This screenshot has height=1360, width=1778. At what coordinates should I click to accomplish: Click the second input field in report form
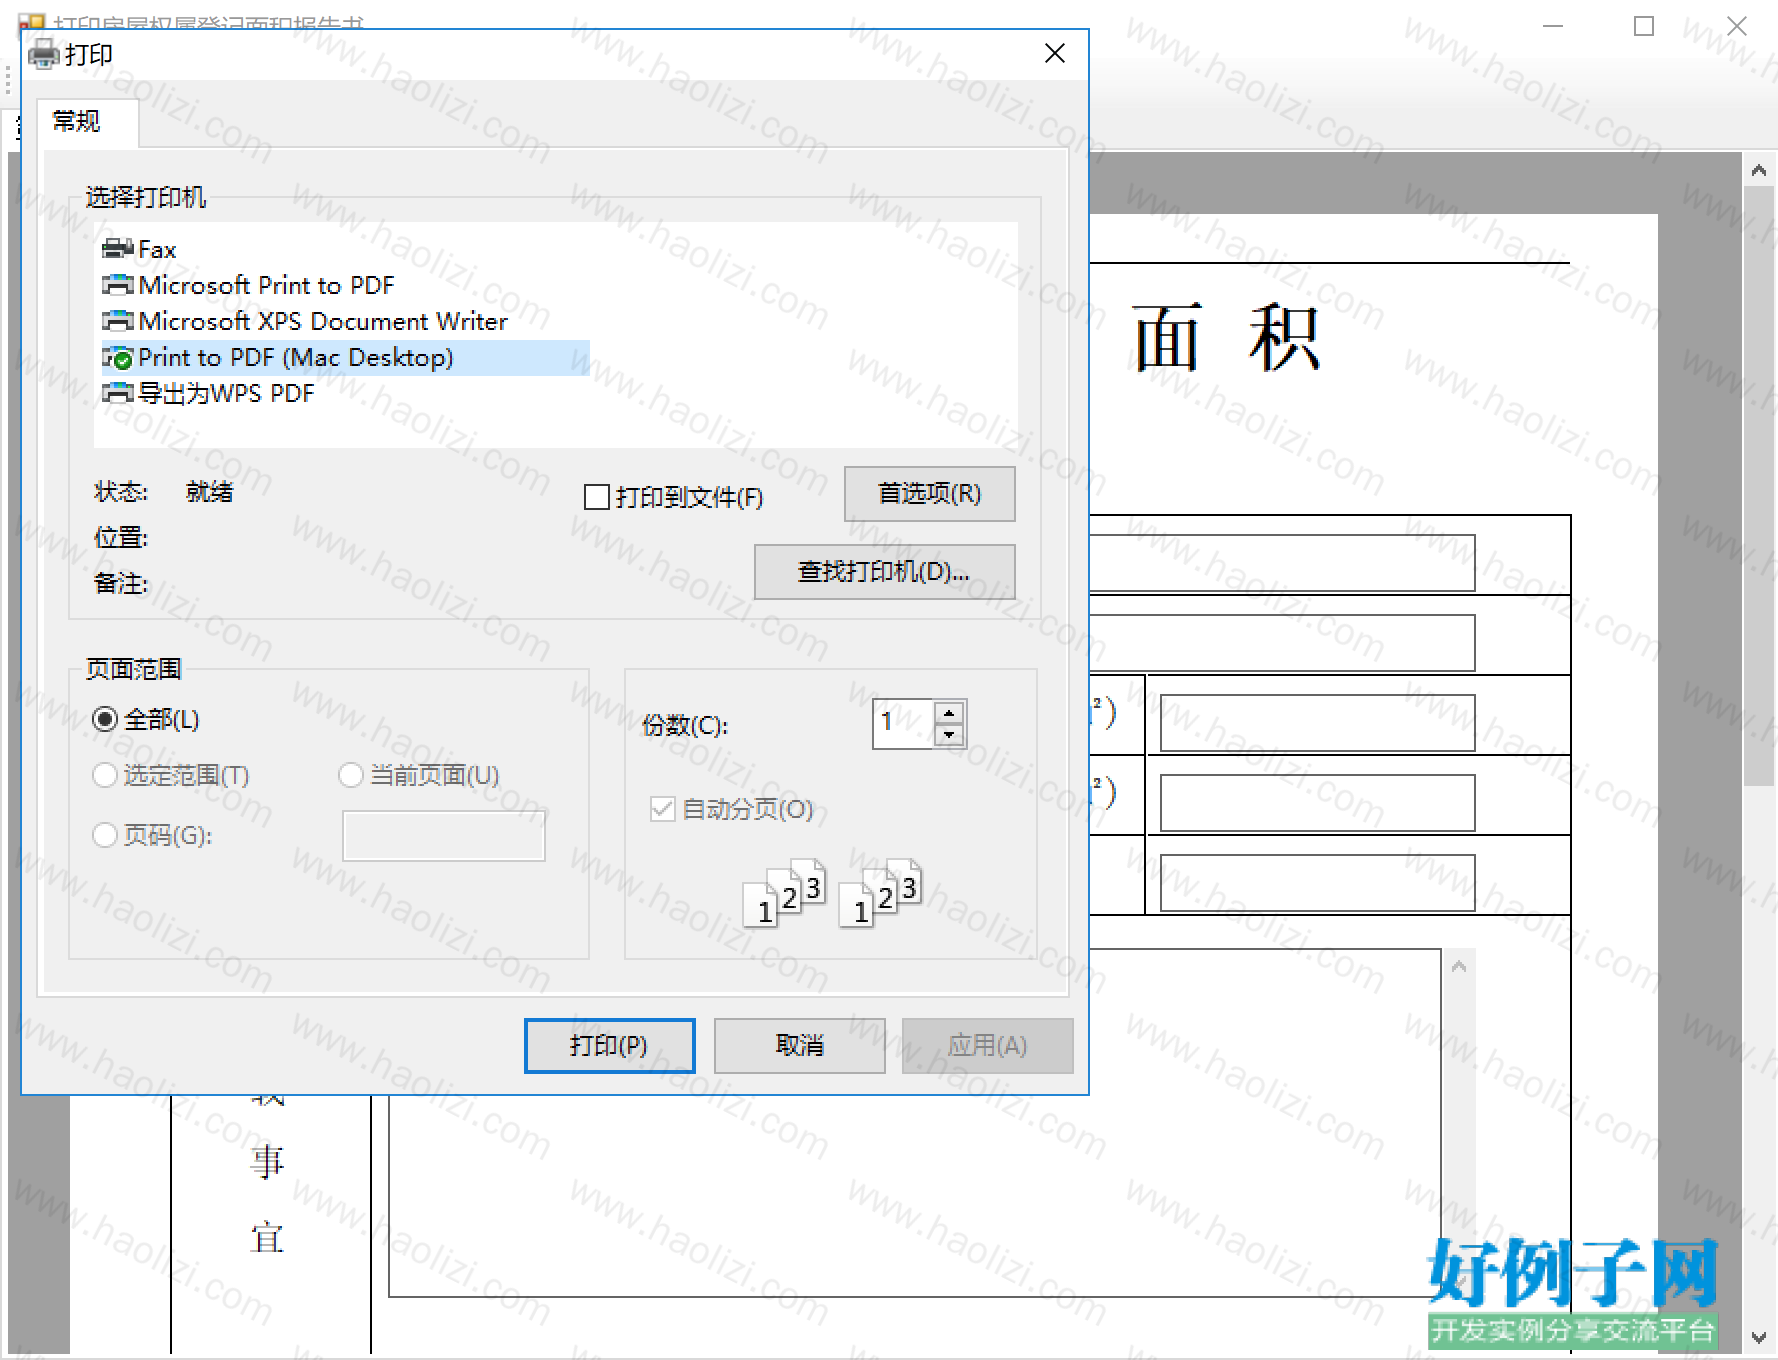1282,643
